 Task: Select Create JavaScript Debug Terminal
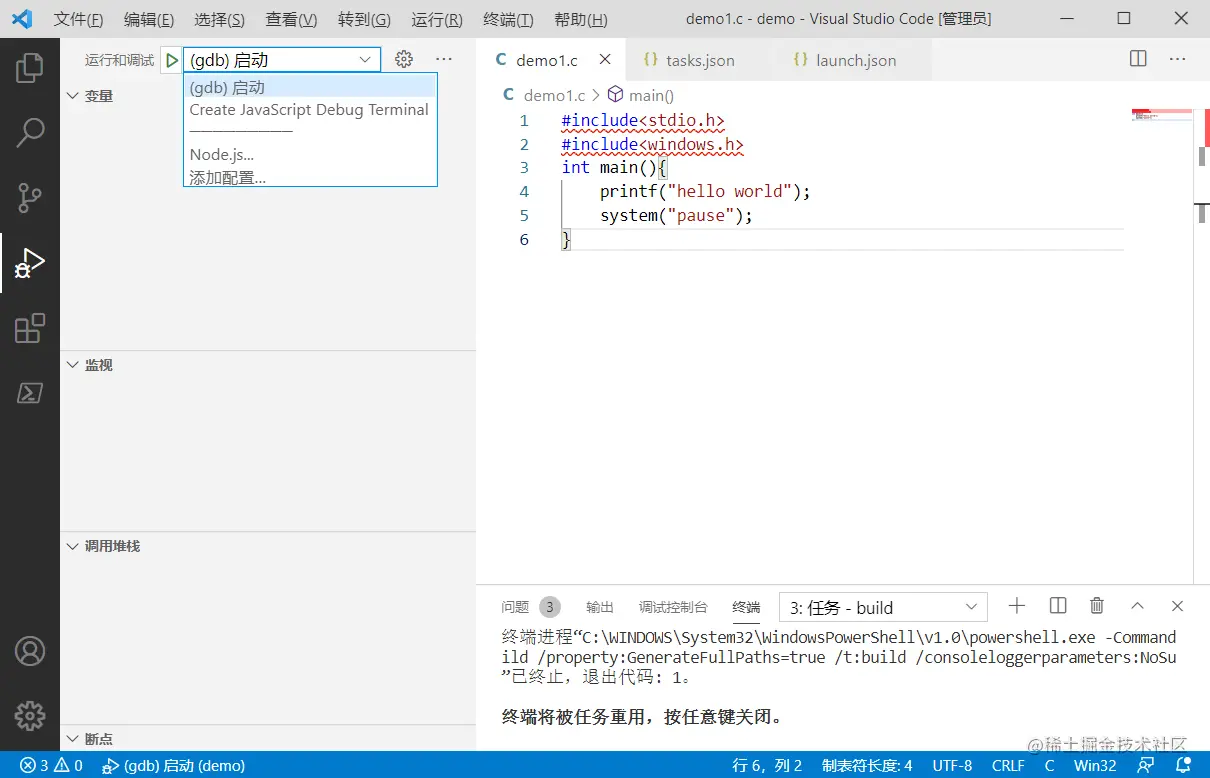tap(308, 110)
